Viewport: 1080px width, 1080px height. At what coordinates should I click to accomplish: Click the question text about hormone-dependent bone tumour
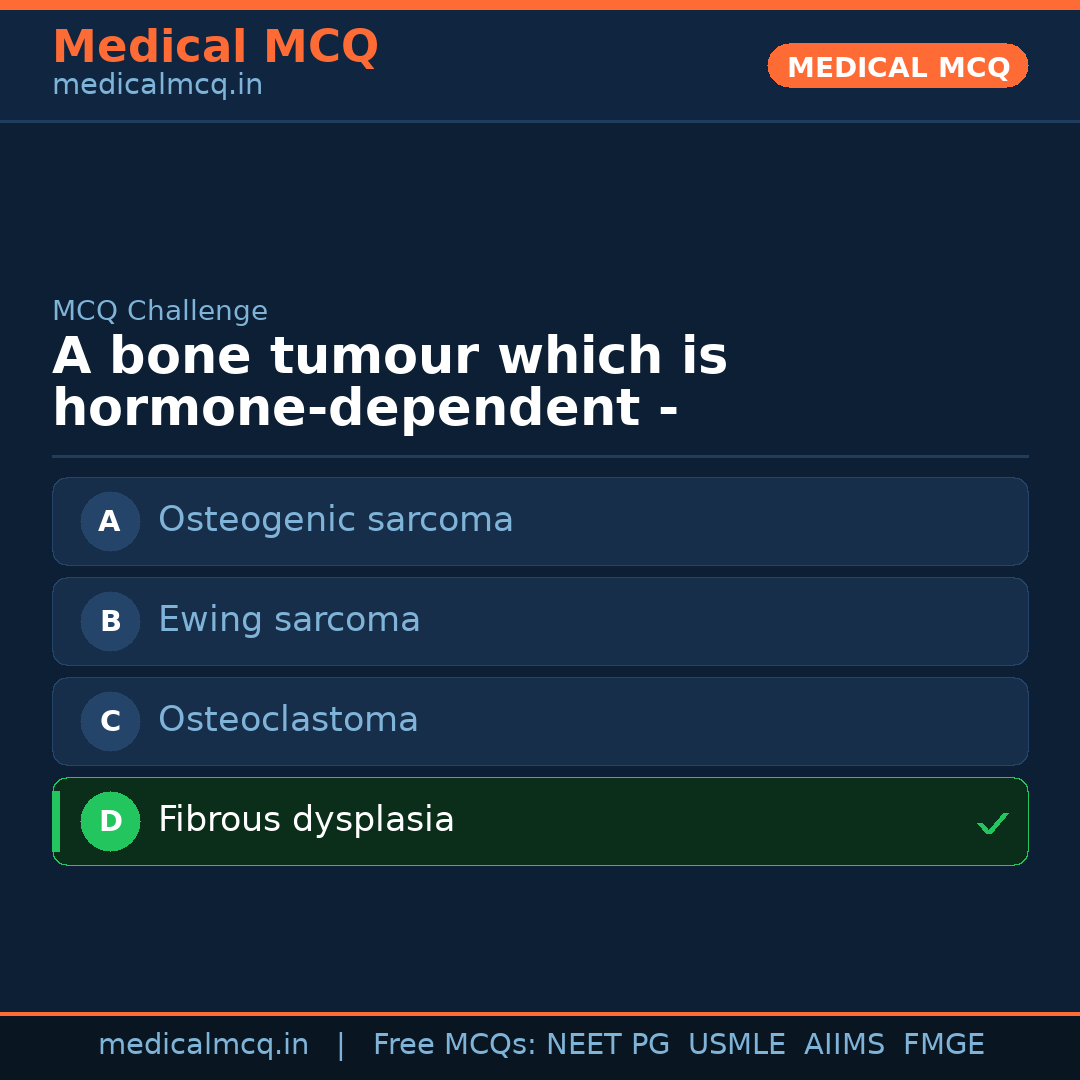coord(390,380)
